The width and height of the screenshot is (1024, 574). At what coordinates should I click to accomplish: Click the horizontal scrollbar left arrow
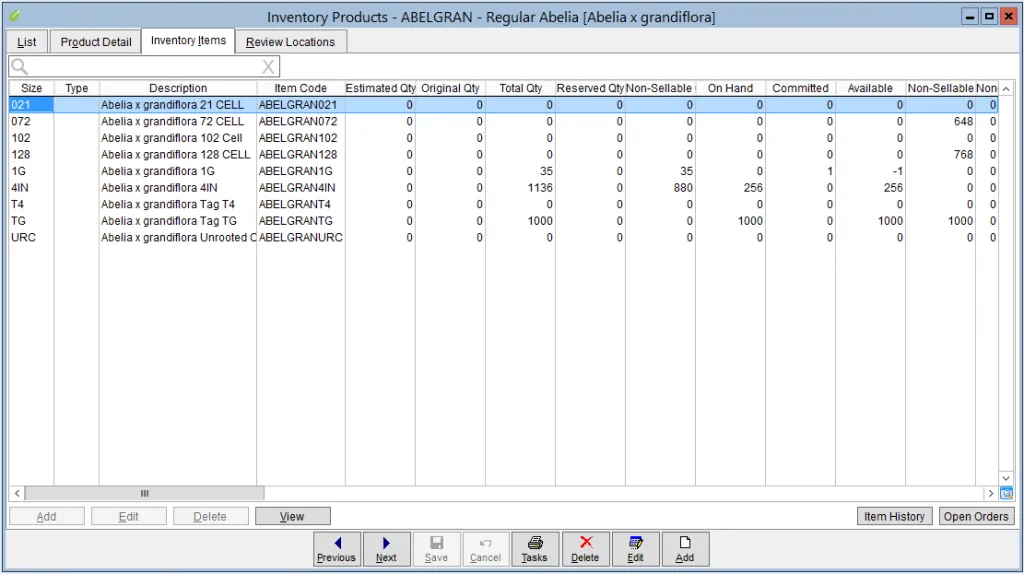point(17,494)
